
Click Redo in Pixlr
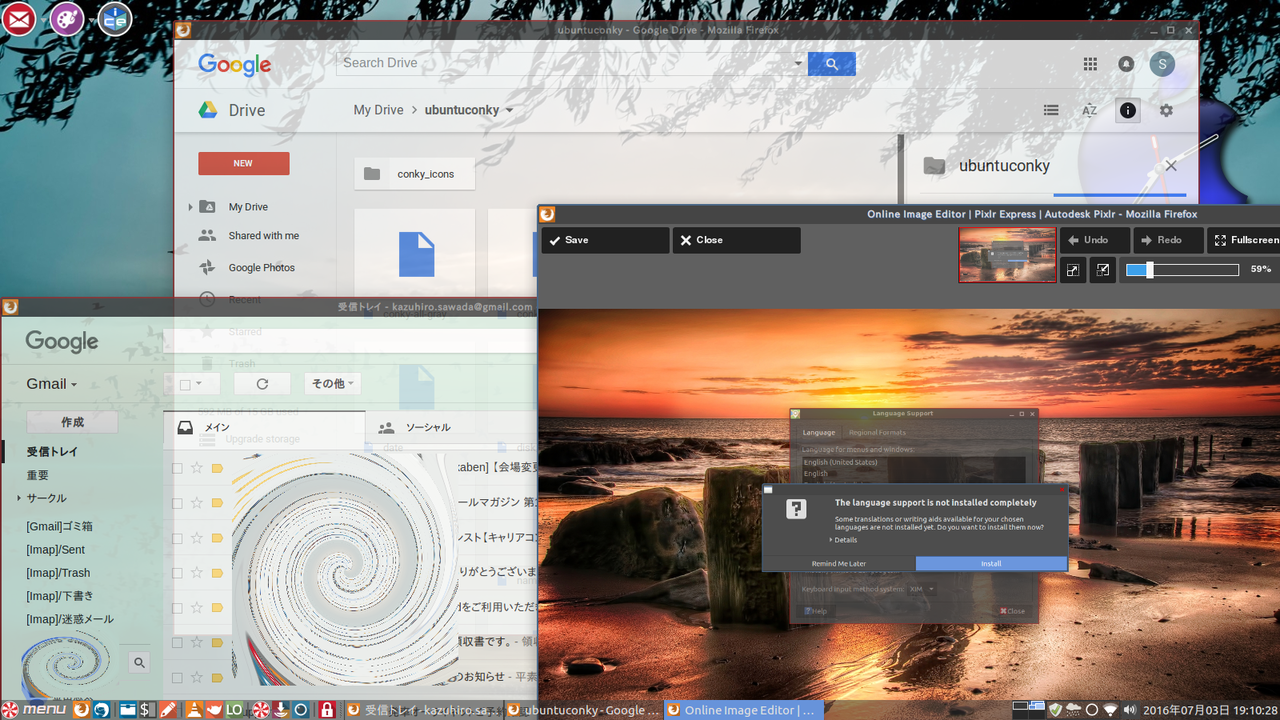(x=1168, y=240)
